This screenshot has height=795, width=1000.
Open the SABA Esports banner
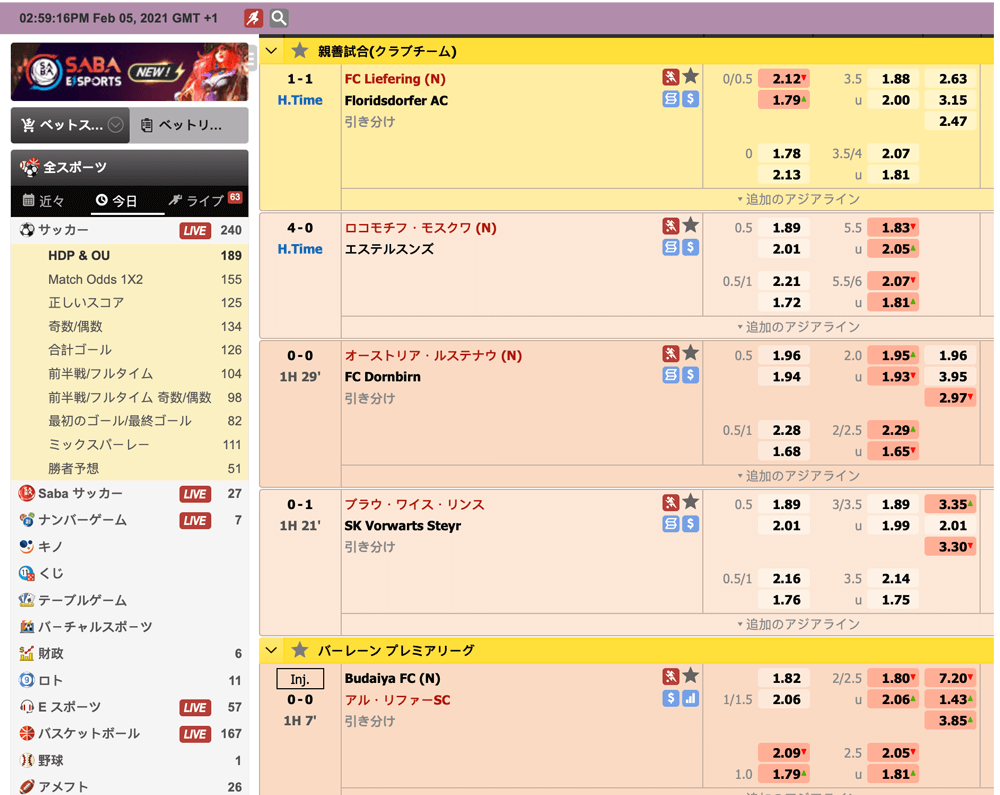tap(129, 72)
